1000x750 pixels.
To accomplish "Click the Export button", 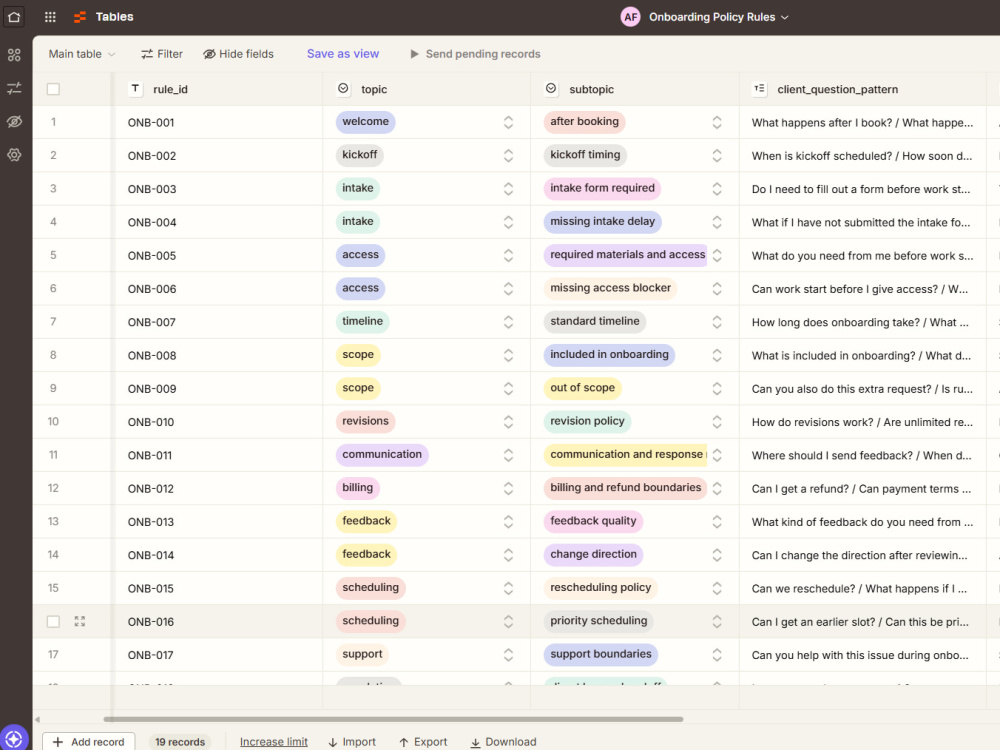I will tap(423, 742).
